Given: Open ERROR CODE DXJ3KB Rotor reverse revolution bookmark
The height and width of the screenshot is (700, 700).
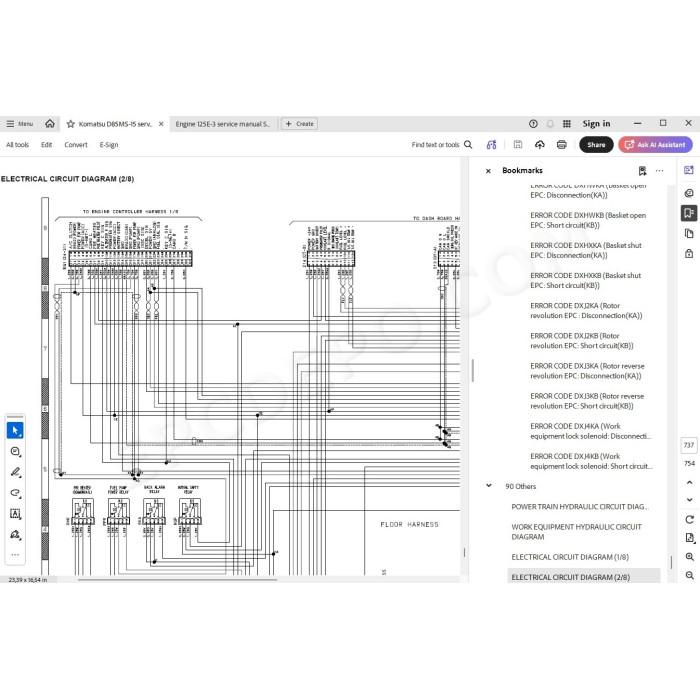Looking at the screenshot, I should pos(587,401).
